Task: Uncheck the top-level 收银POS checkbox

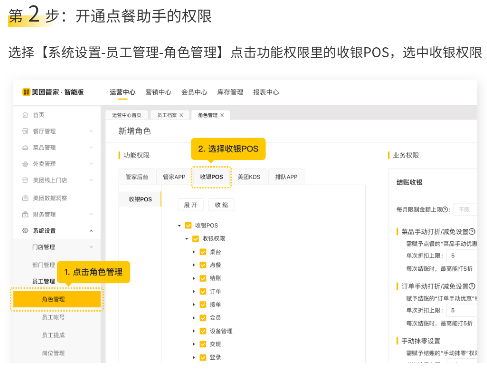Action: tap(188, 226)
